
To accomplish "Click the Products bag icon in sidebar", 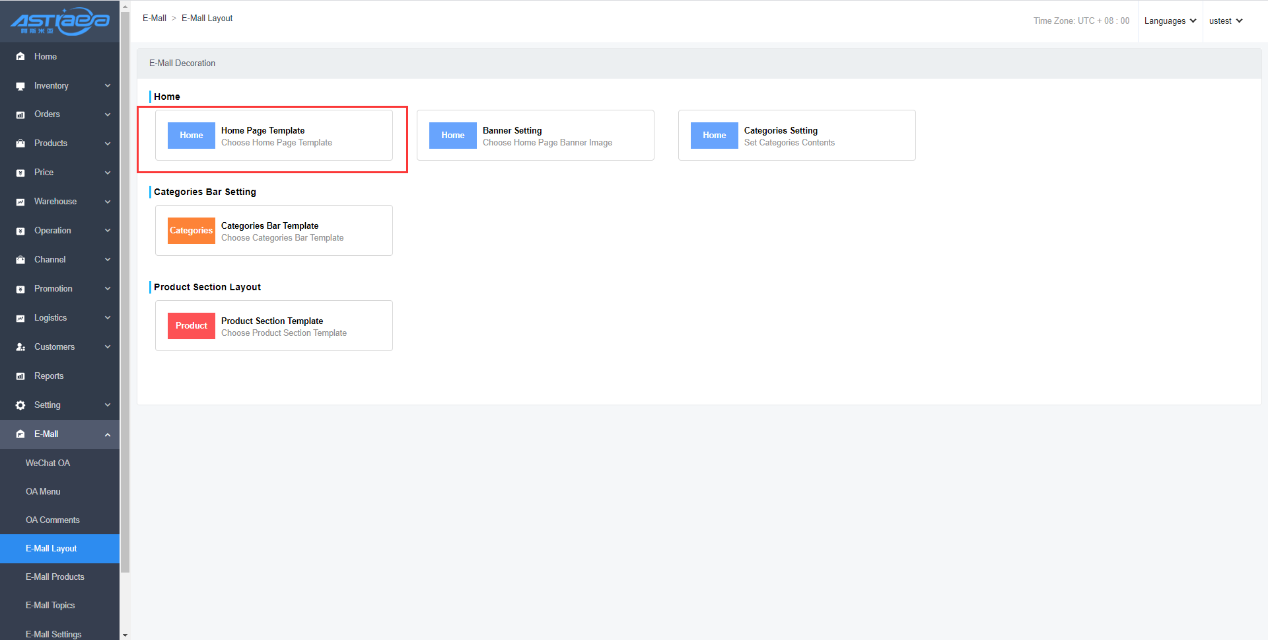I will [20, 144].
